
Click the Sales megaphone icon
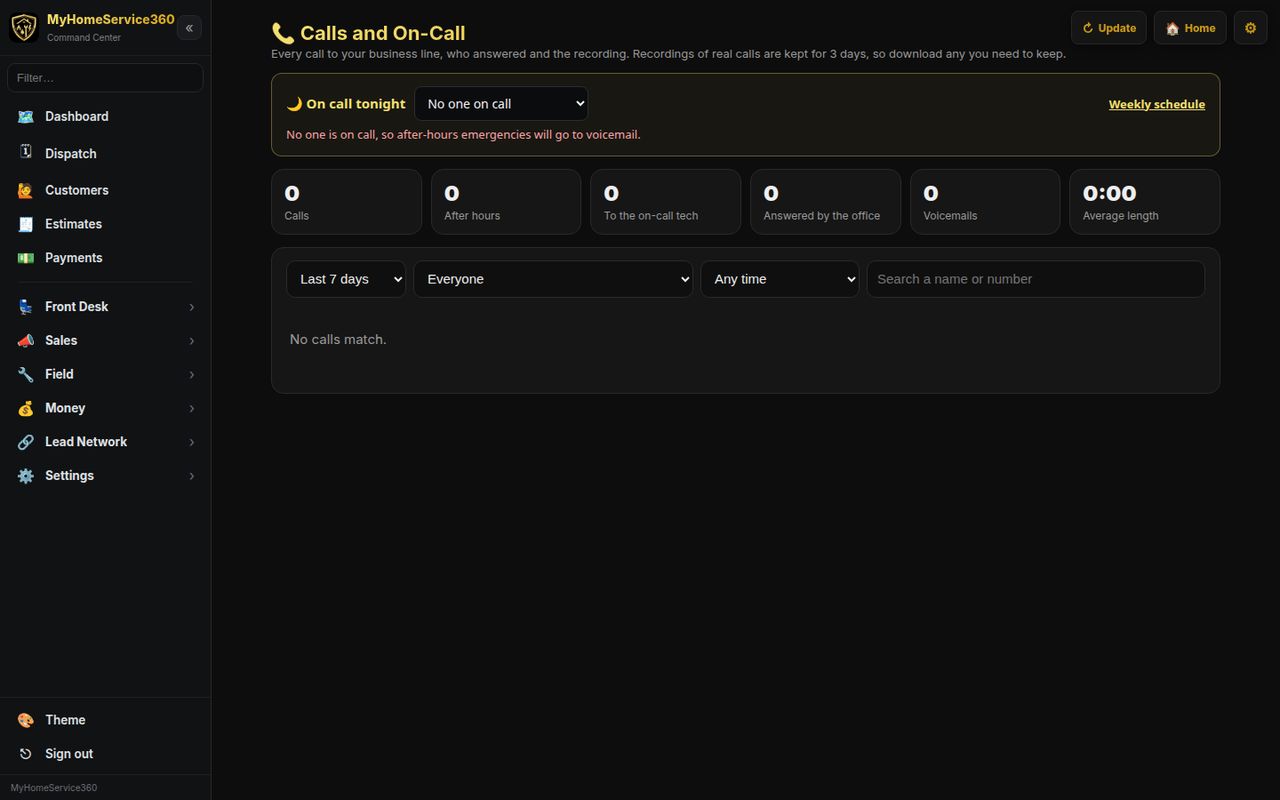coord(26,341)
